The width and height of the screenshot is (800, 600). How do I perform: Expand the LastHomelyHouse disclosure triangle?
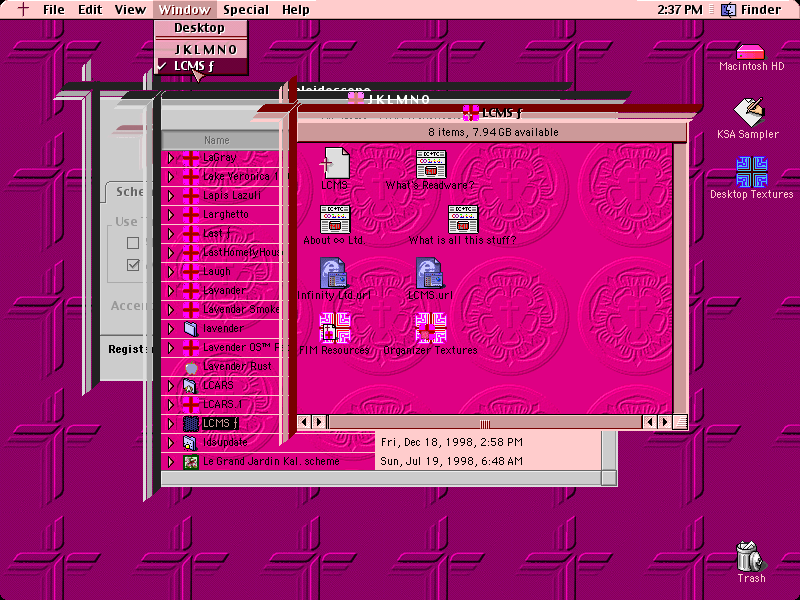tap(171, 253)
